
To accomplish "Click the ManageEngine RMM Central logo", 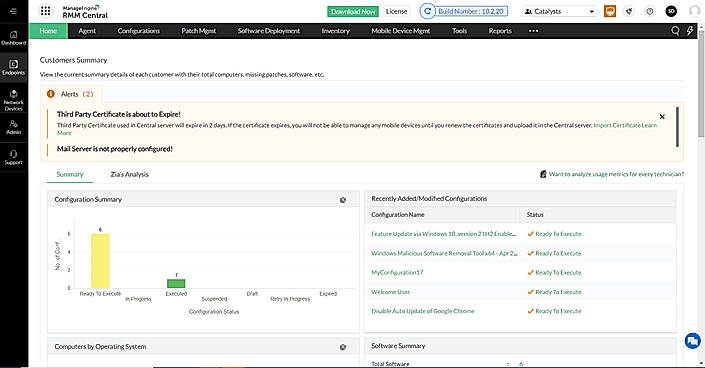I will pyautogui.click(x=85, y=12).
